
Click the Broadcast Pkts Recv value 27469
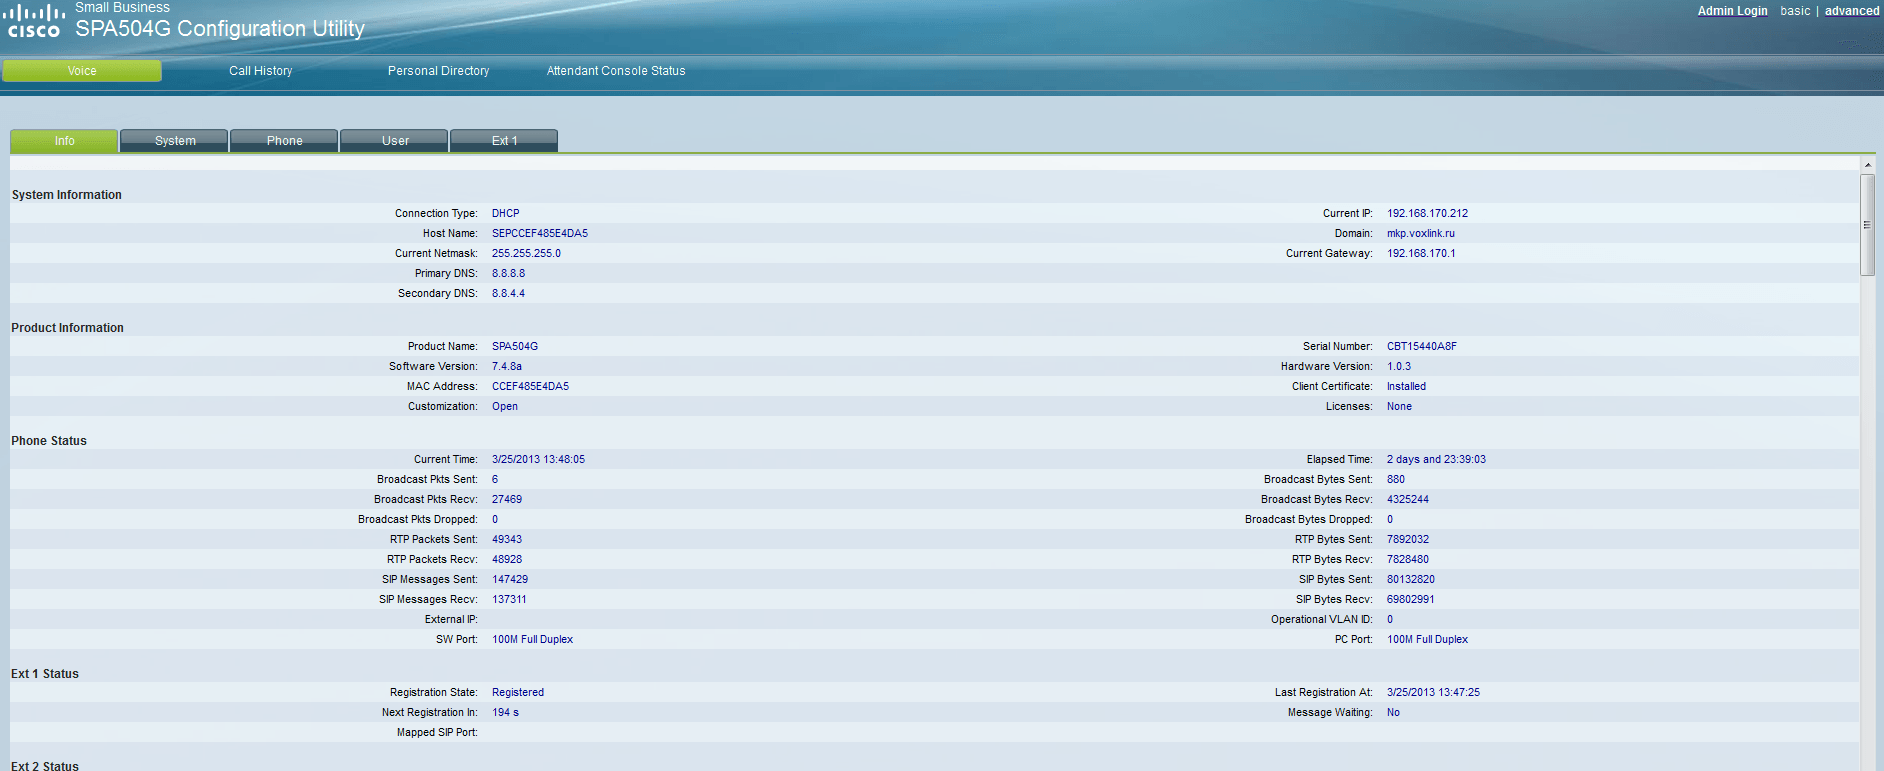(x=507, y=499)
